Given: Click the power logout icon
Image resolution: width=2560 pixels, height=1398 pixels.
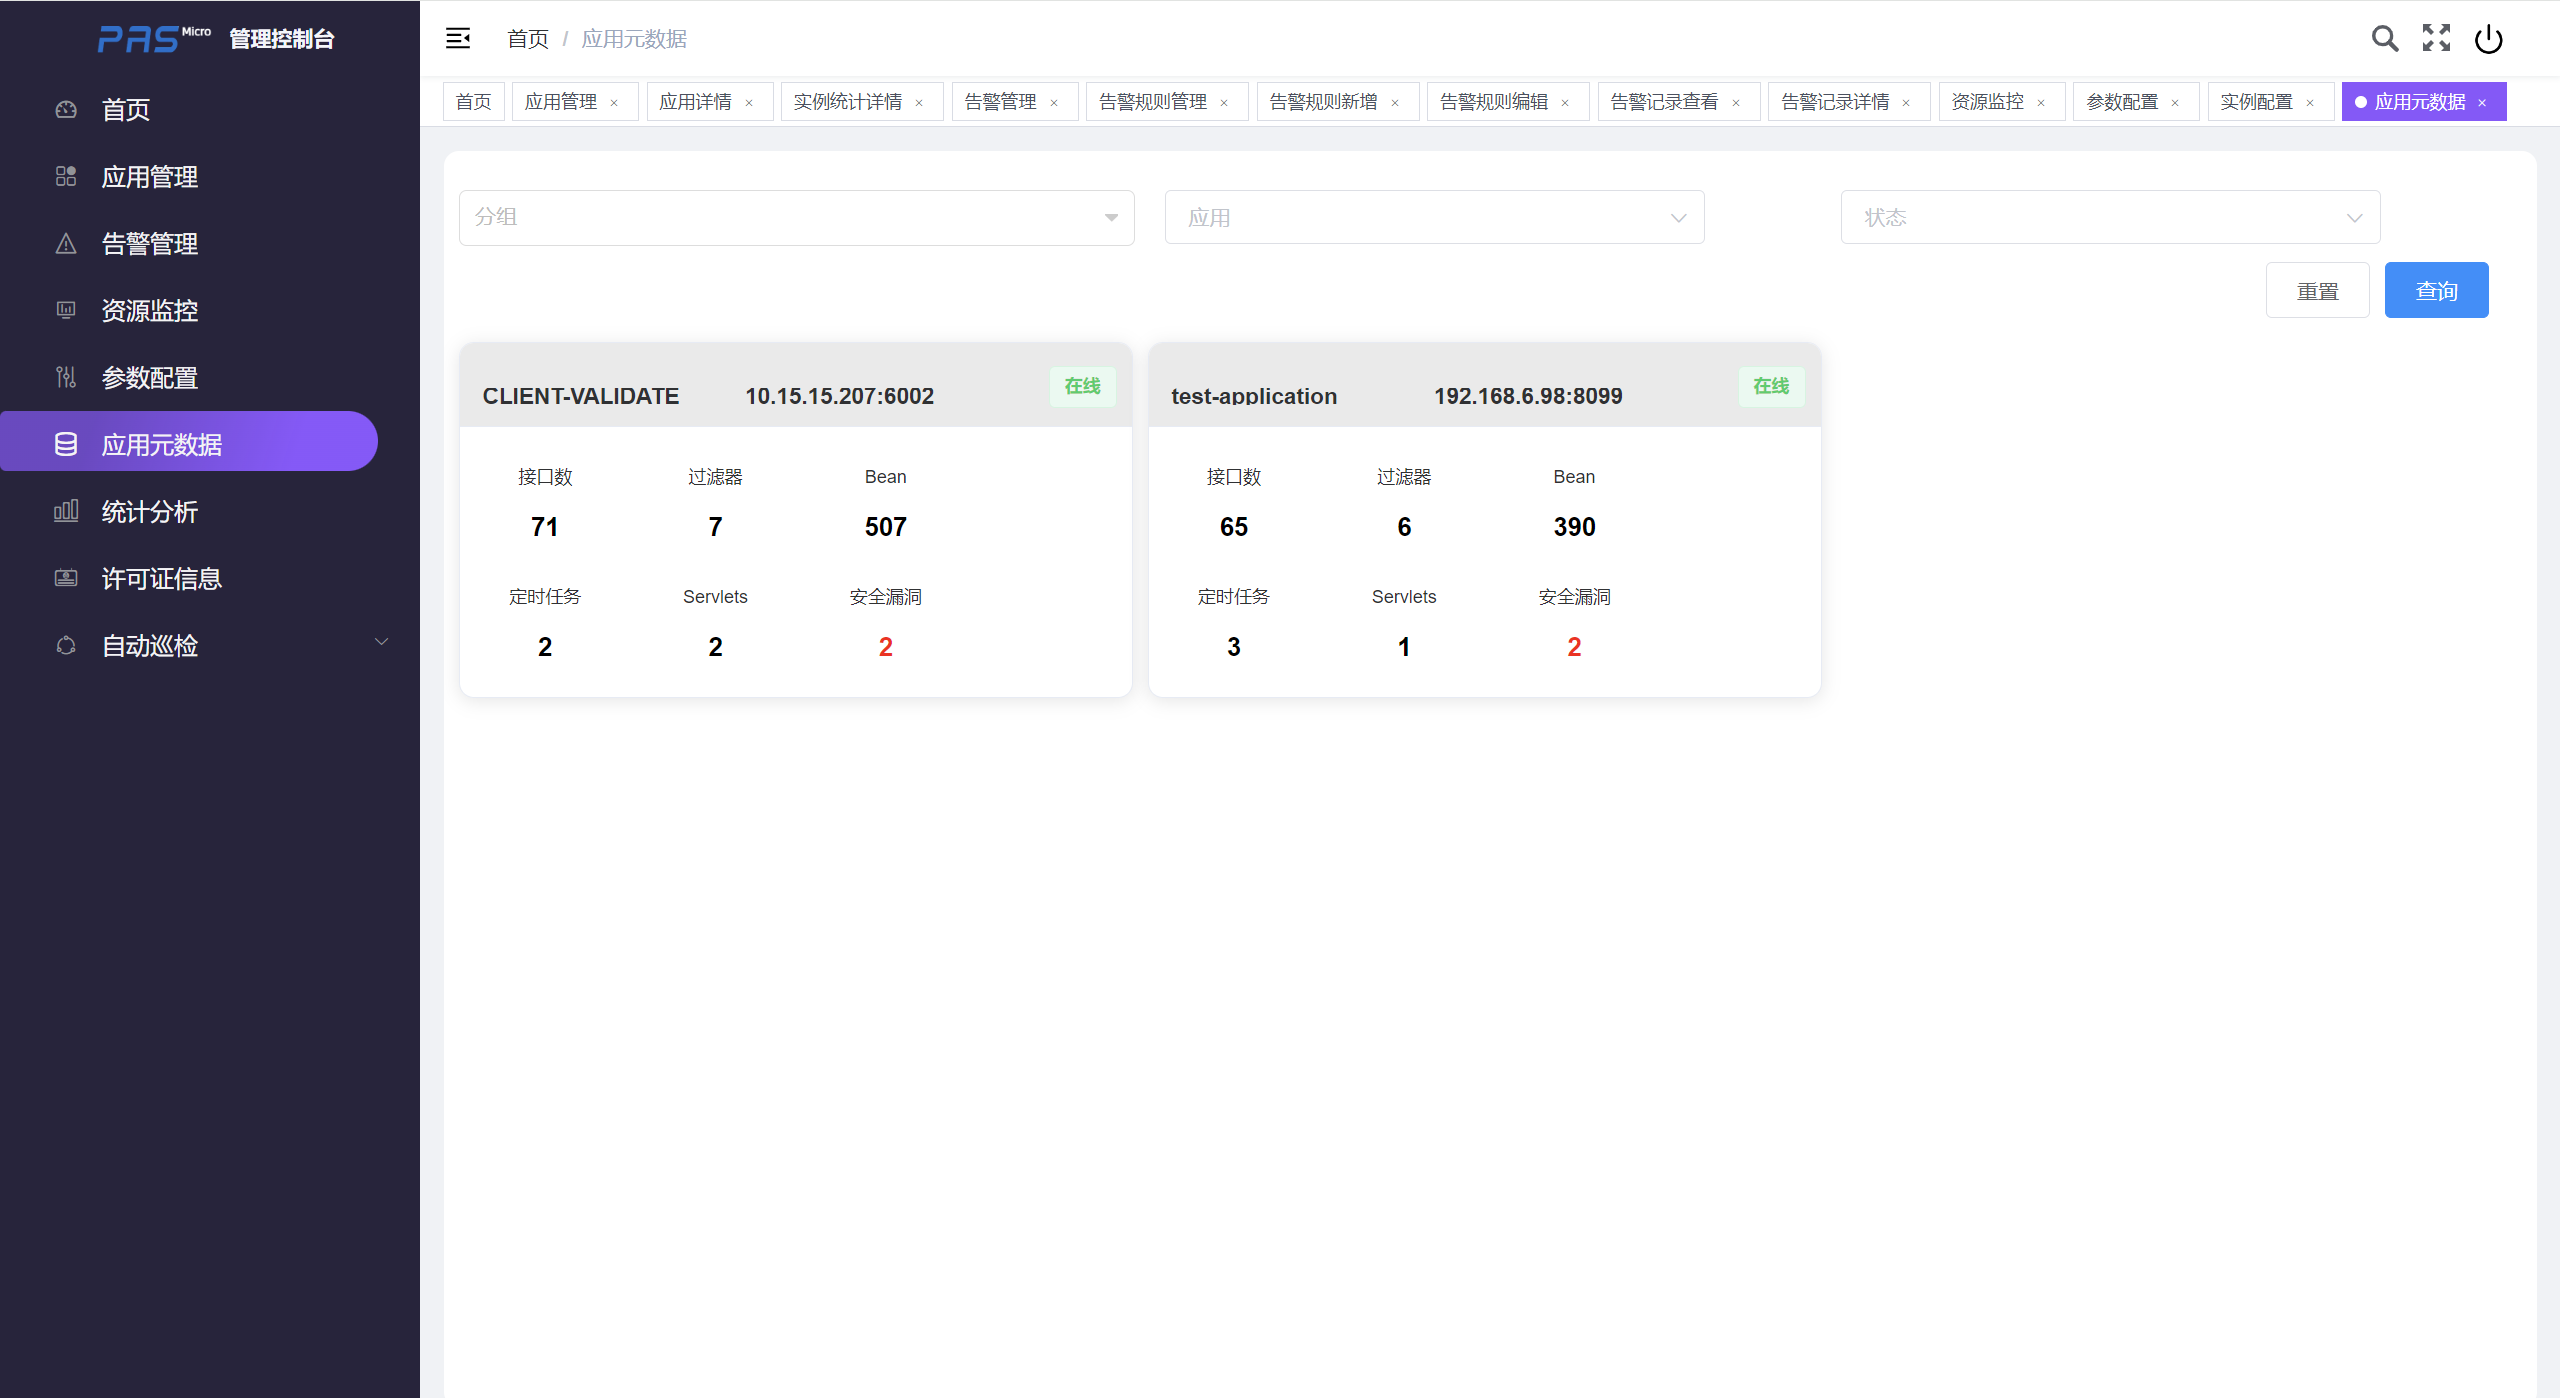Looking at the screenshot, I should (x=2488, y=39).
